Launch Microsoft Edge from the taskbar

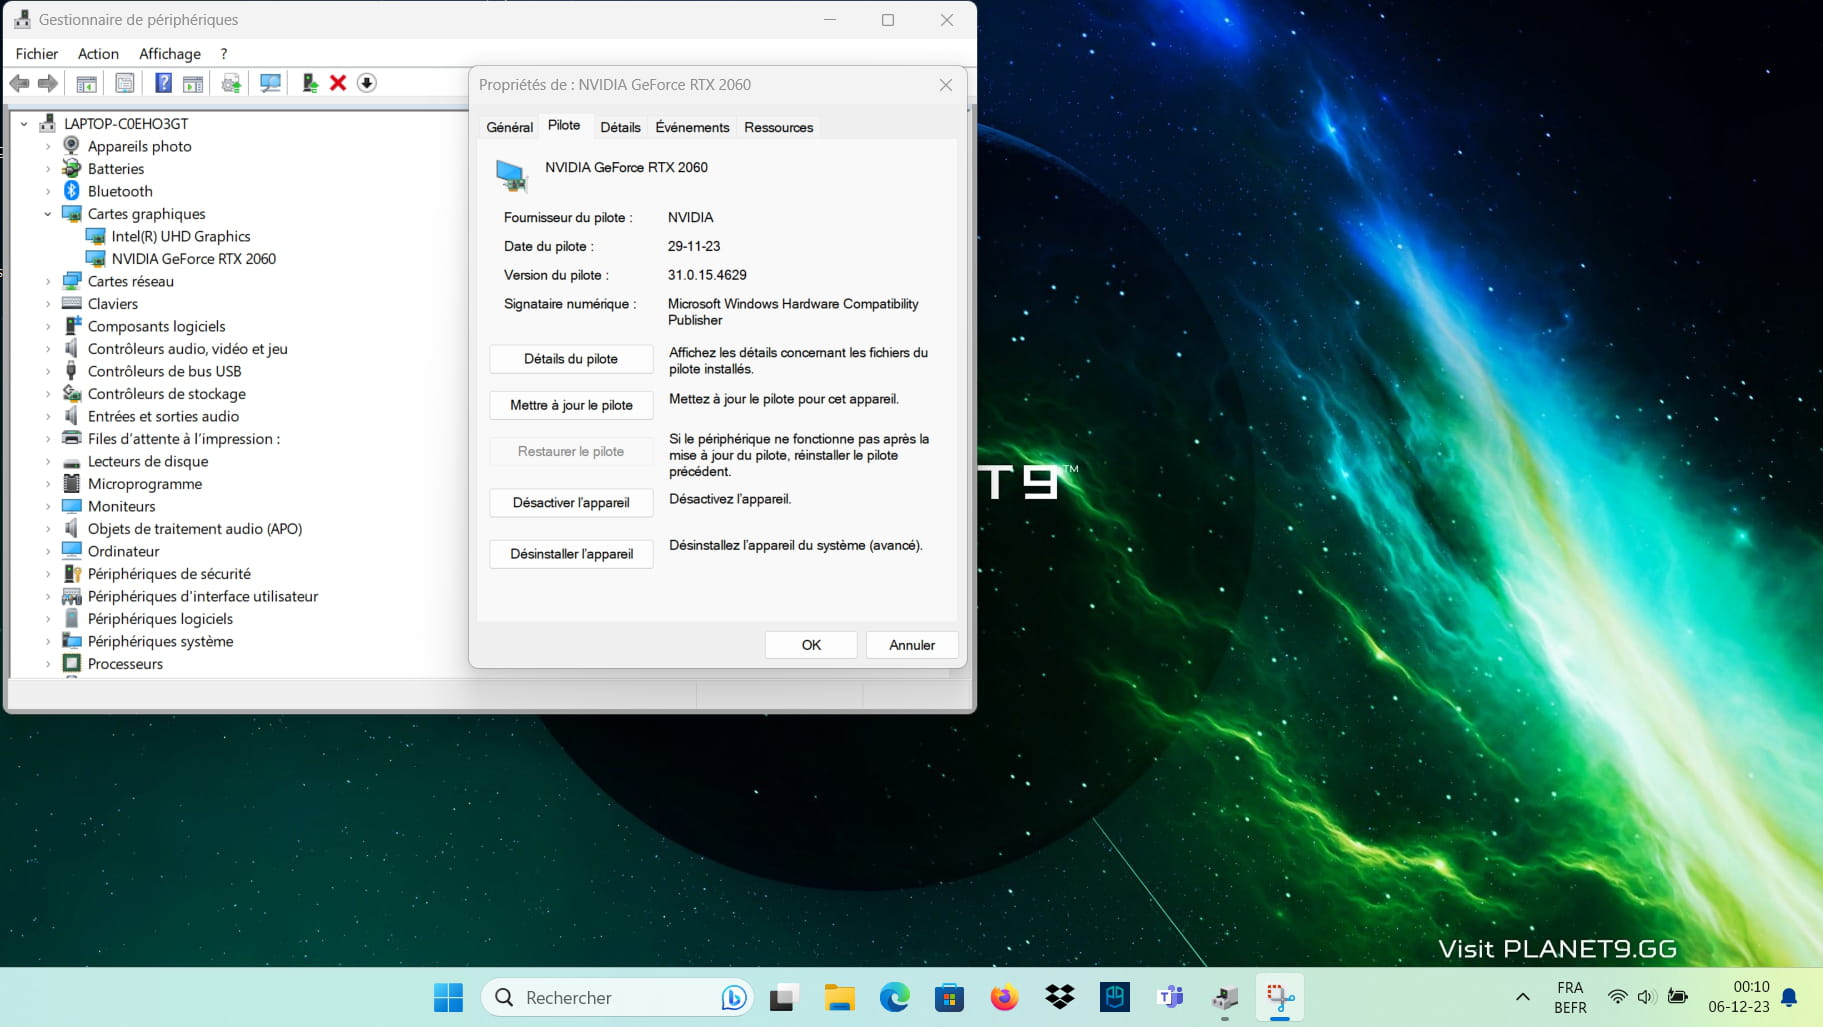894,997
